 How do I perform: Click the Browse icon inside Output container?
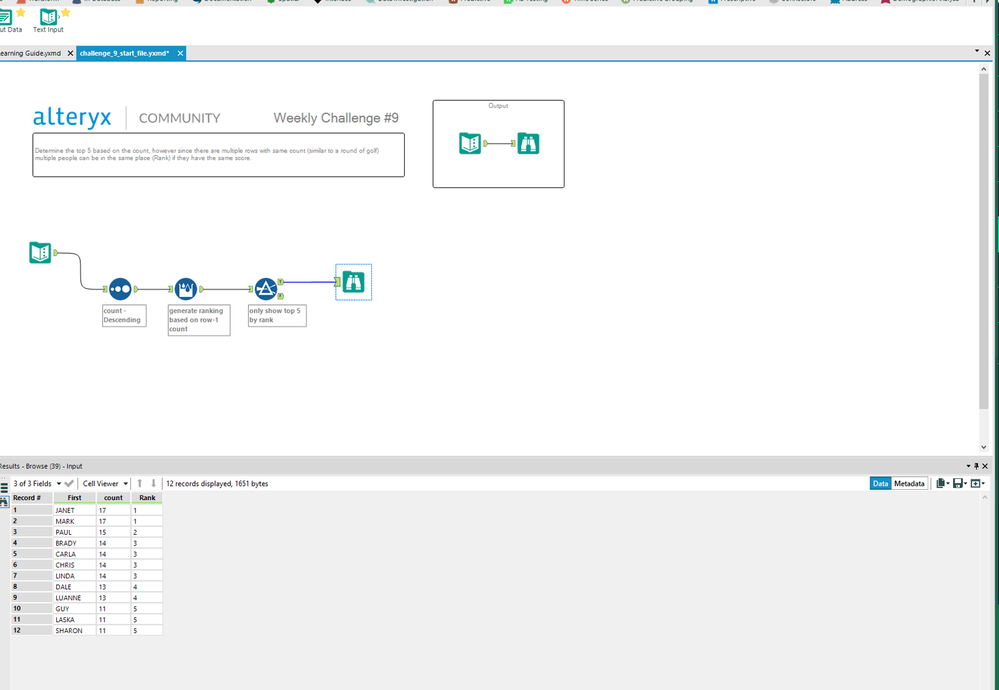coord(528,143)
